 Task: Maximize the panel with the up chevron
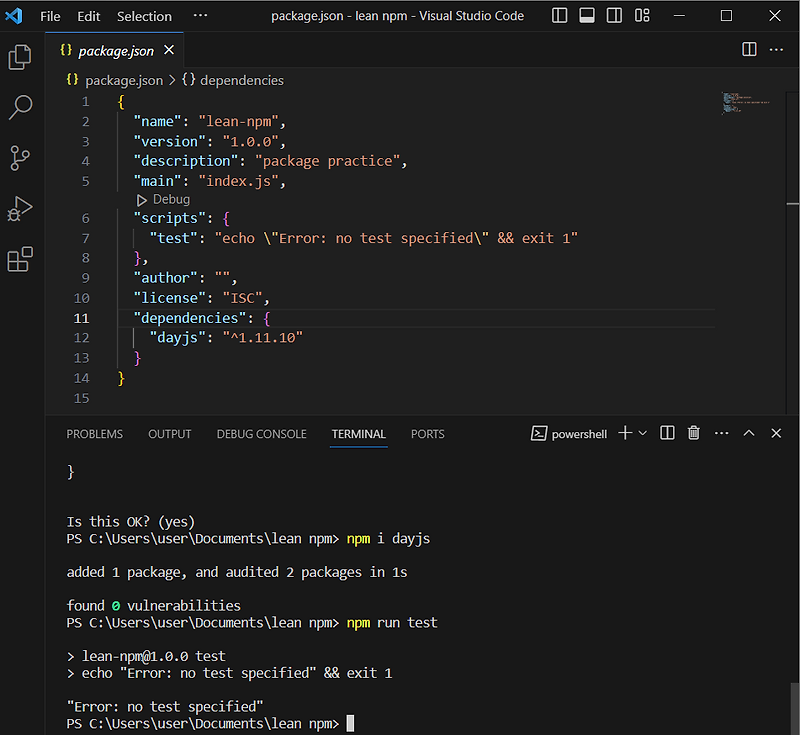click(749, 433)
